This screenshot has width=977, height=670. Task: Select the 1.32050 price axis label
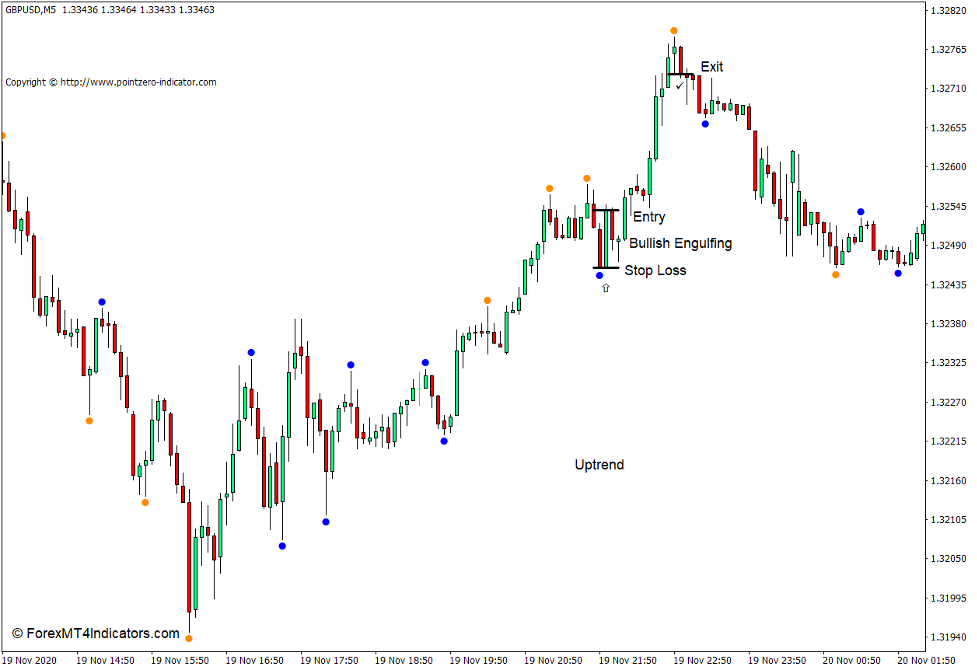coord(948,559)
